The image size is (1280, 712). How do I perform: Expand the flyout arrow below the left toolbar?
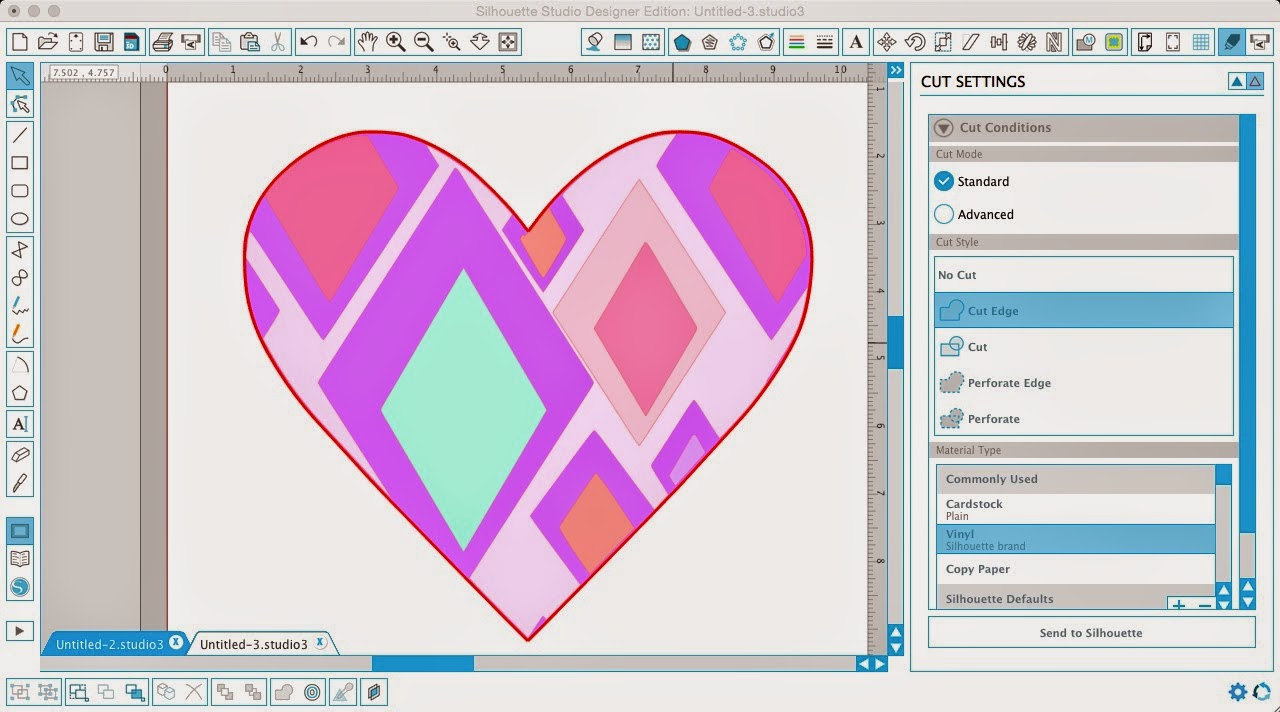[19, 630]
